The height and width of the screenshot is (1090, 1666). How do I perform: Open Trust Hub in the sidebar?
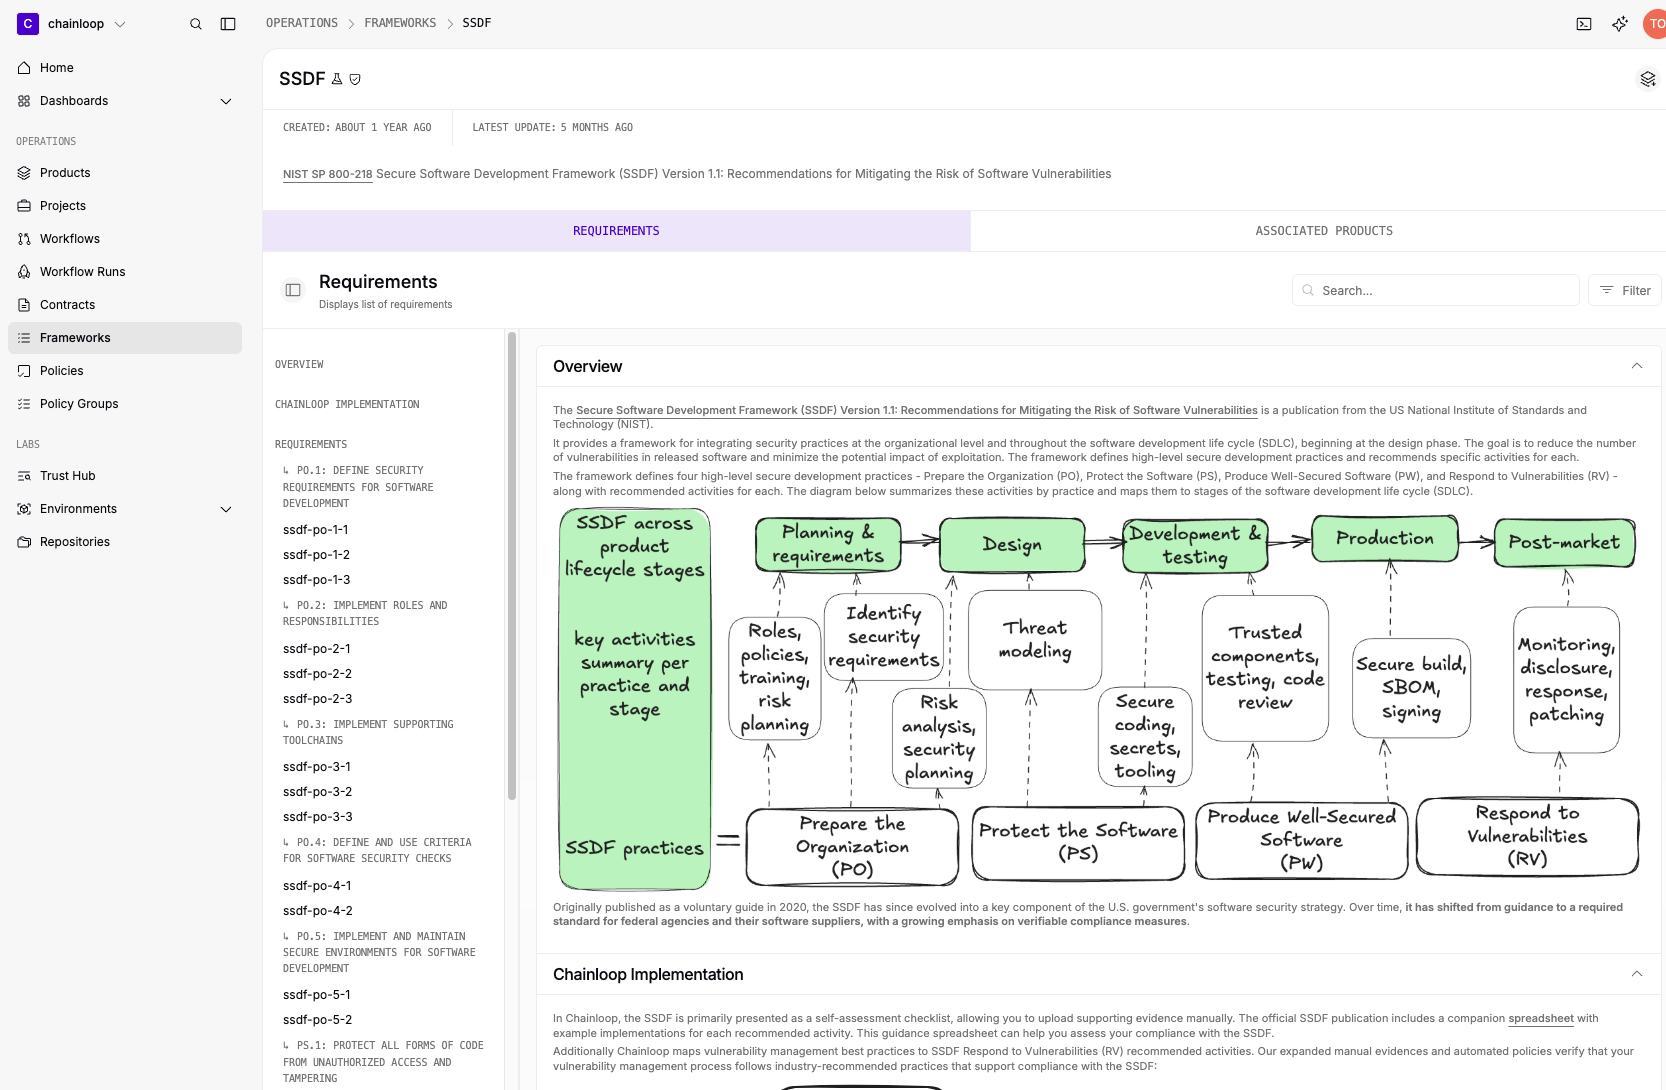(125, 476)
